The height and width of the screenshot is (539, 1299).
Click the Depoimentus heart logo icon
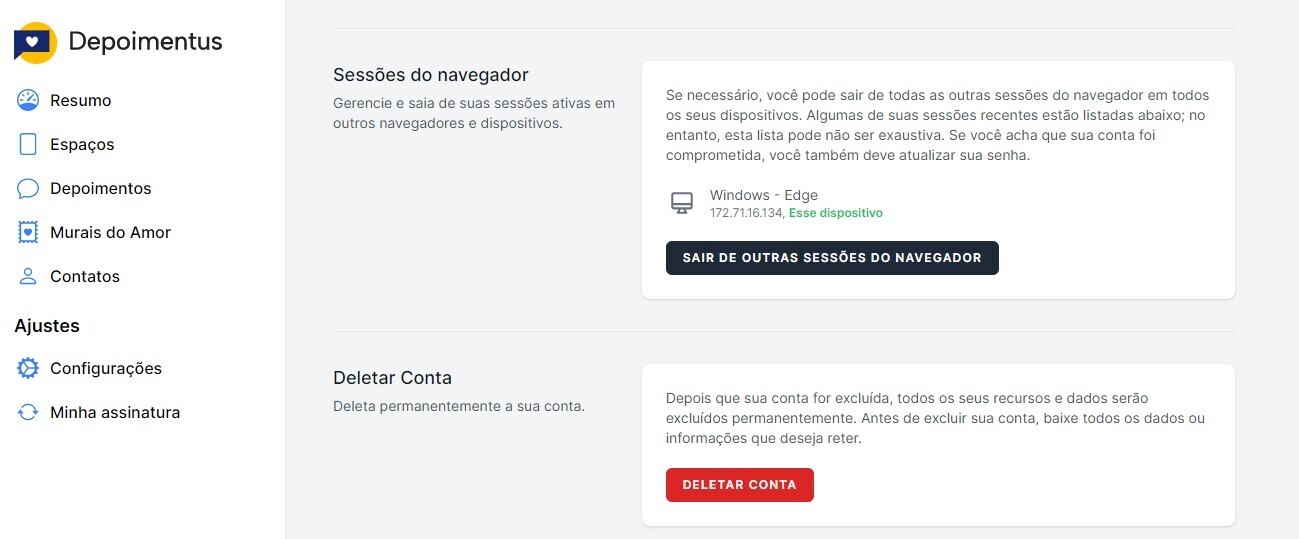tap(35, 43)
